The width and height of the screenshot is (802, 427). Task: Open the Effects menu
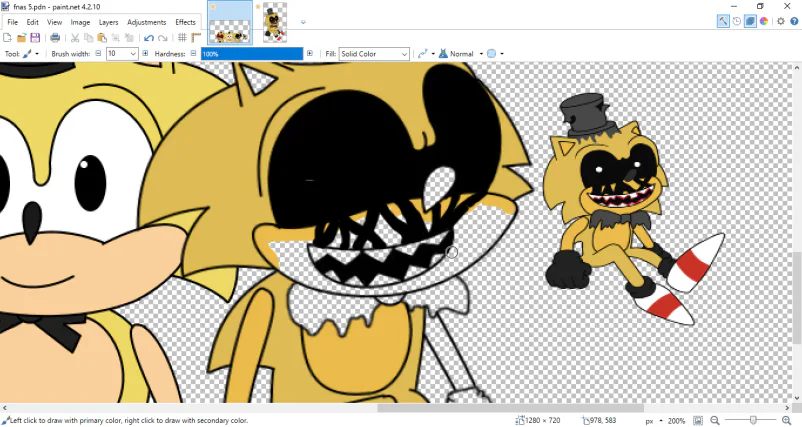pyautogui.click(x=185, y=22)
